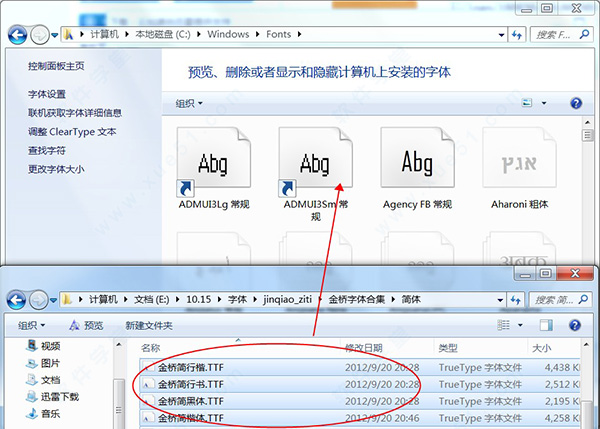Select 简体 breadcrumb segment
Image resolution: width=600 pixels, height=429 pixels.
(411, 299)
